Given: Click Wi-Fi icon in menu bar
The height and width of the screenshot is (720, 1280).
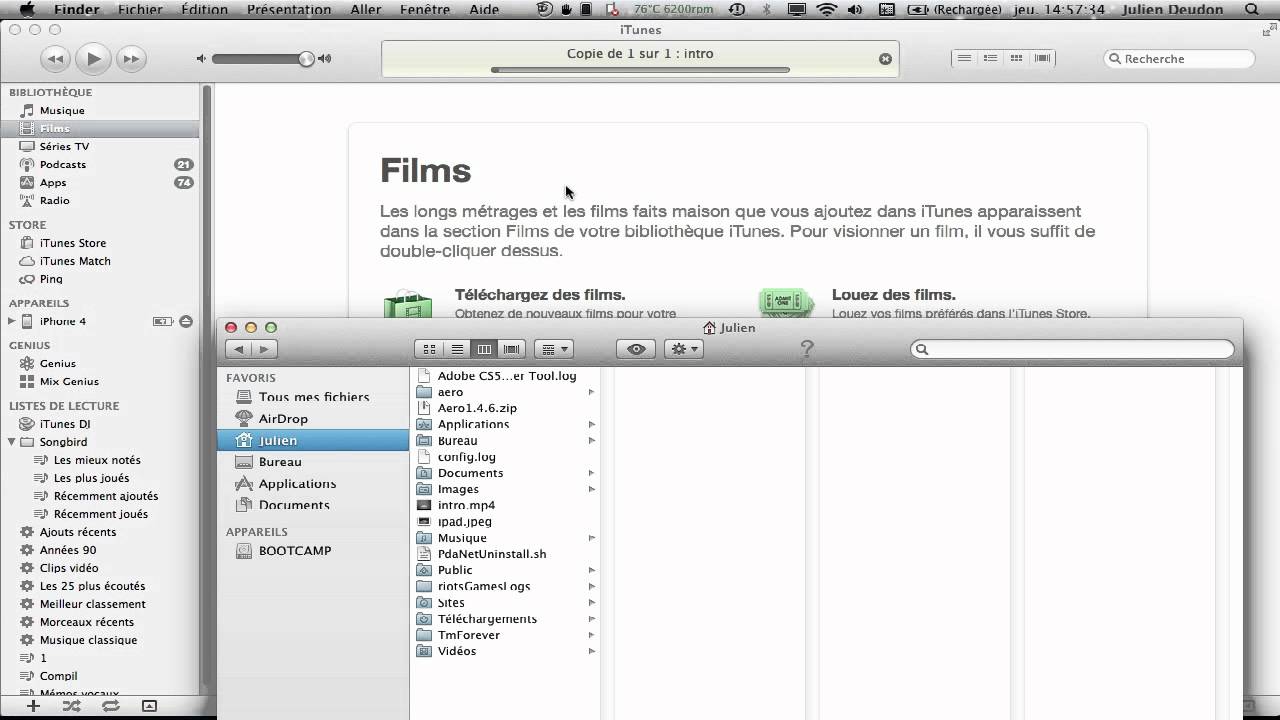Looking at the screenshot, I should 827,9.
